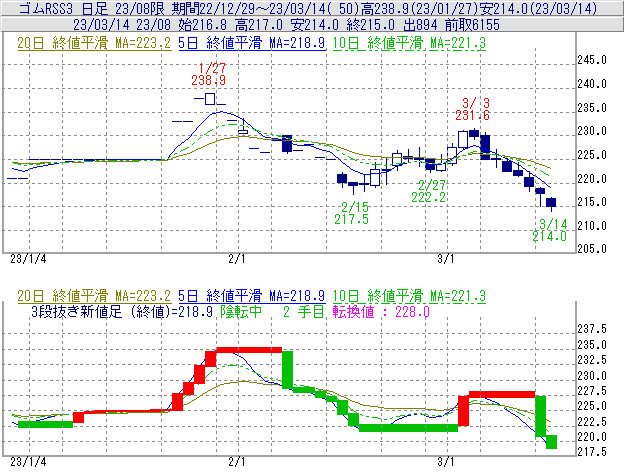Image resolution: width=624 pixels, height=475 pixels.
Task: Click the 前取6155 open interest value
Action: (472, 25)
